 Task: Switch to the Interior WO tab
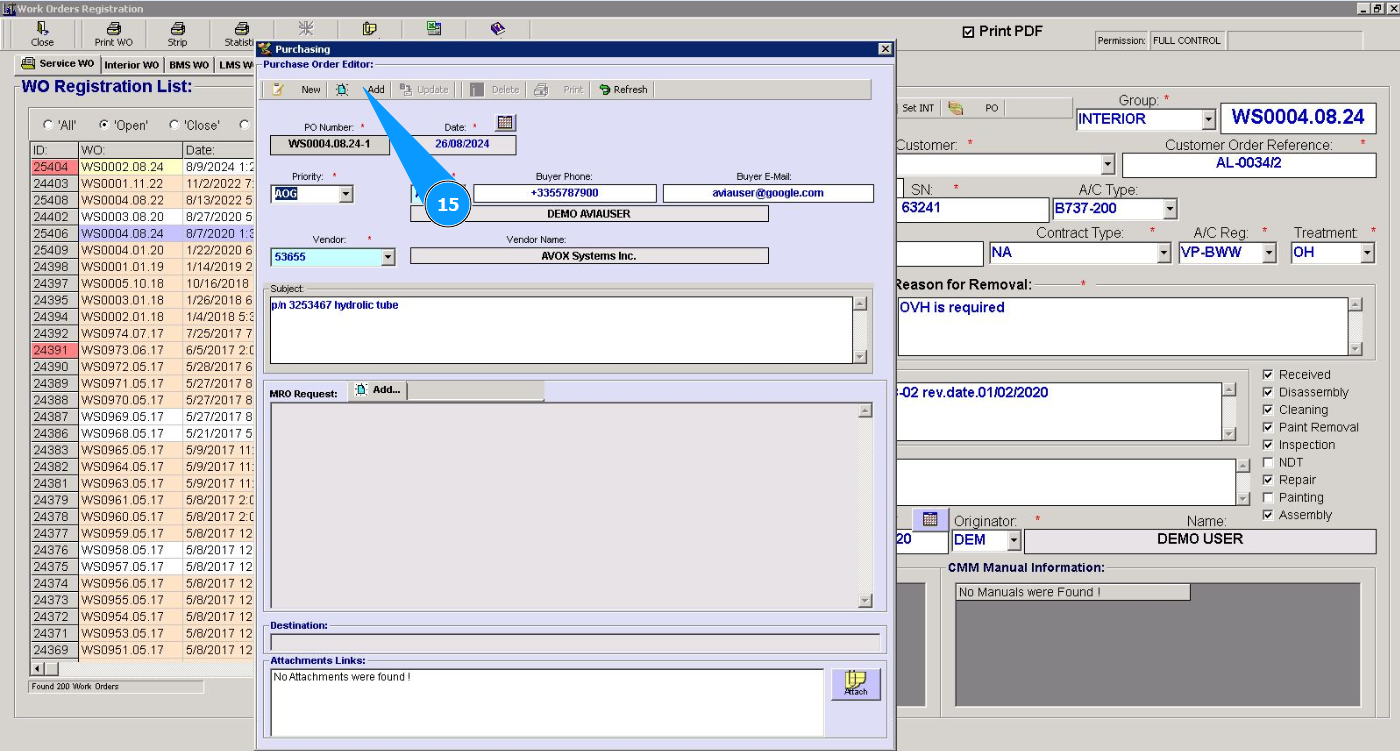coord(131,65)
